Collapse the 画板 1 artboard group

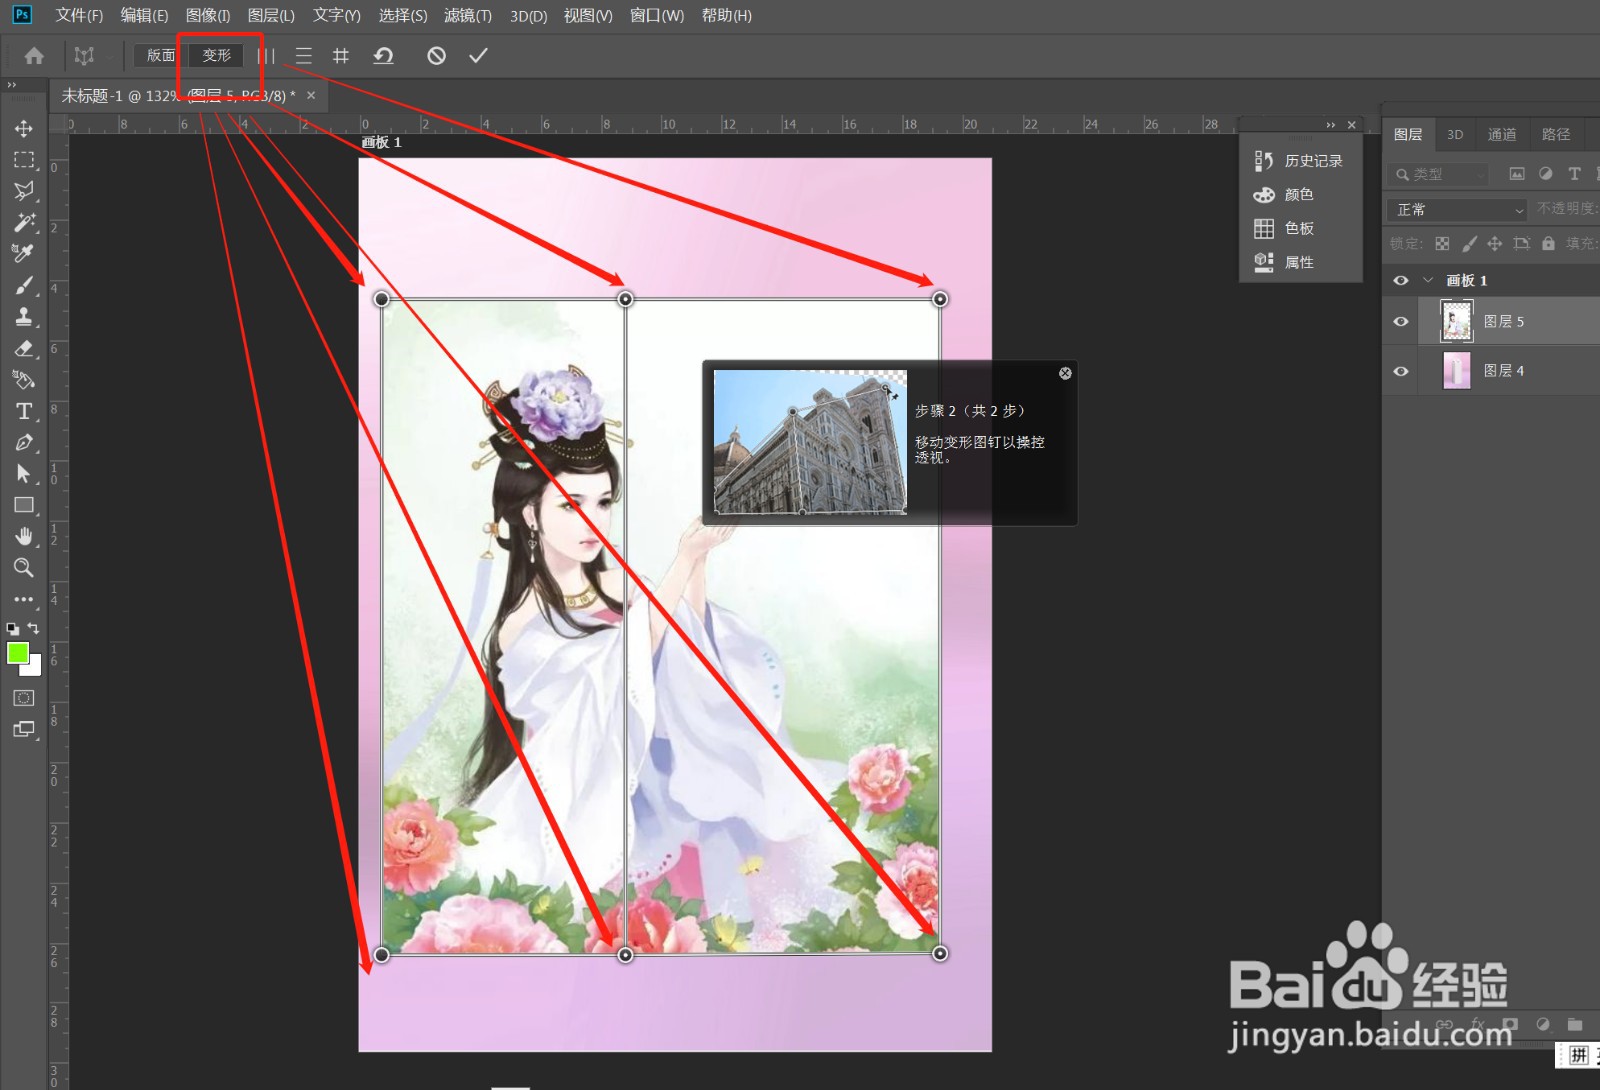[1428, 280]
